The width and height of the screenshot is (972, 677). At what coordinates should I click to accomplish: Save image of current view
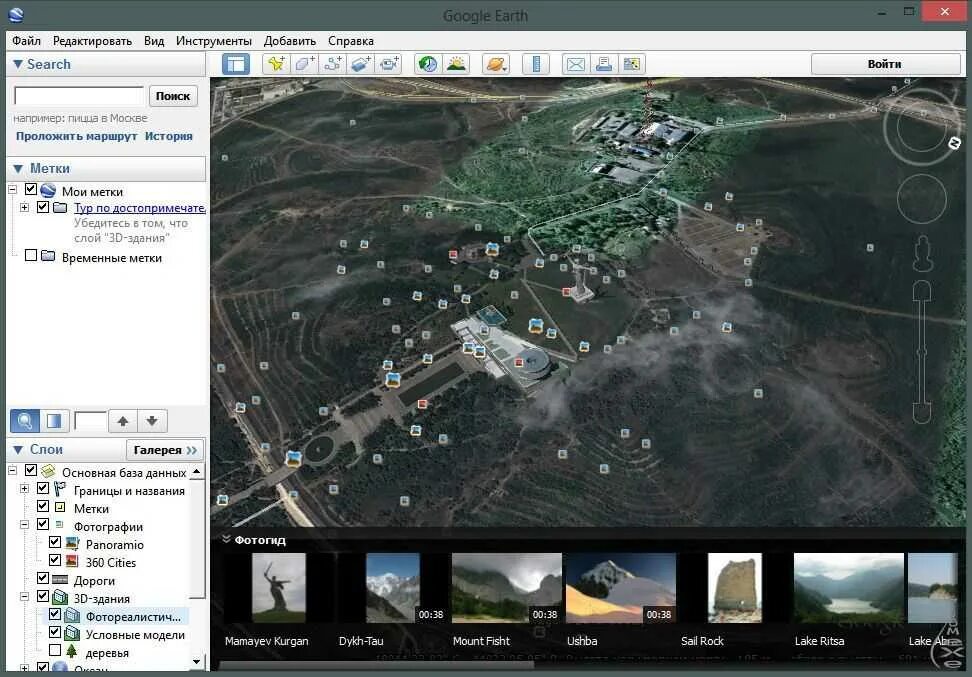632,64
